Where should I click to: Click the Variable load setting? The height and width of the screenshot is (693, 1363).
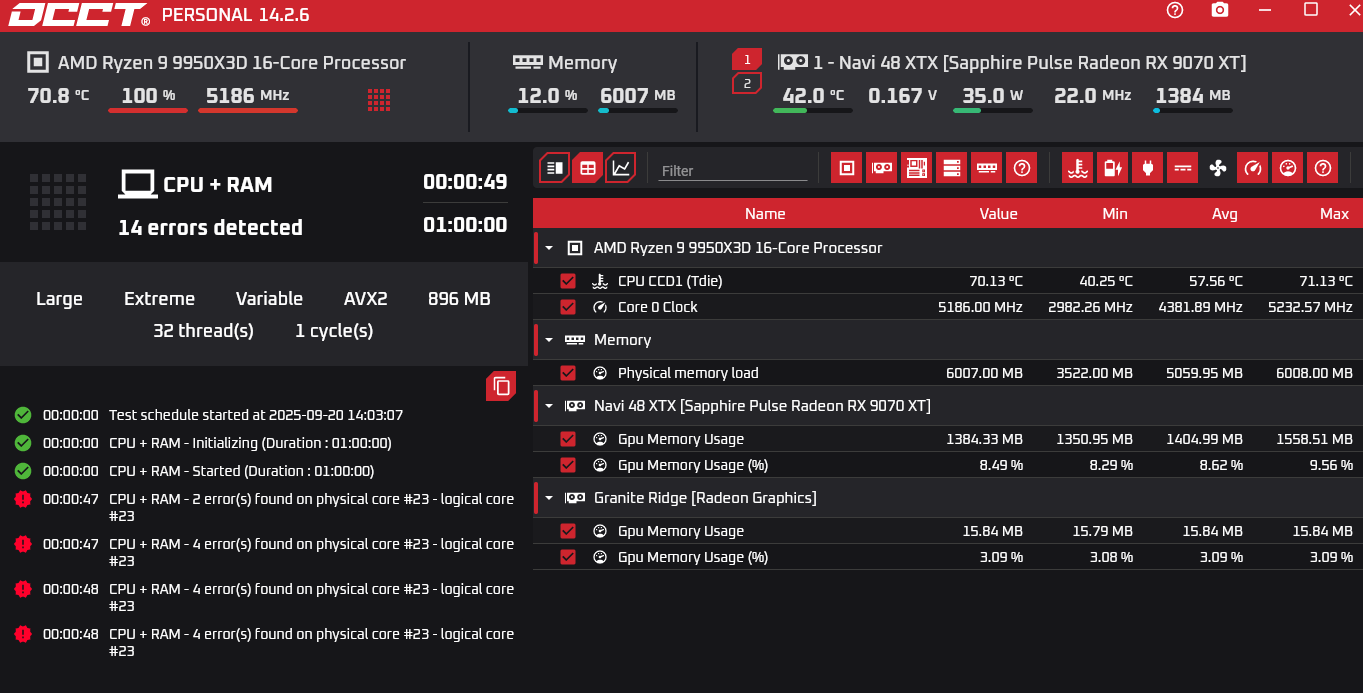[x=269, y=299]
